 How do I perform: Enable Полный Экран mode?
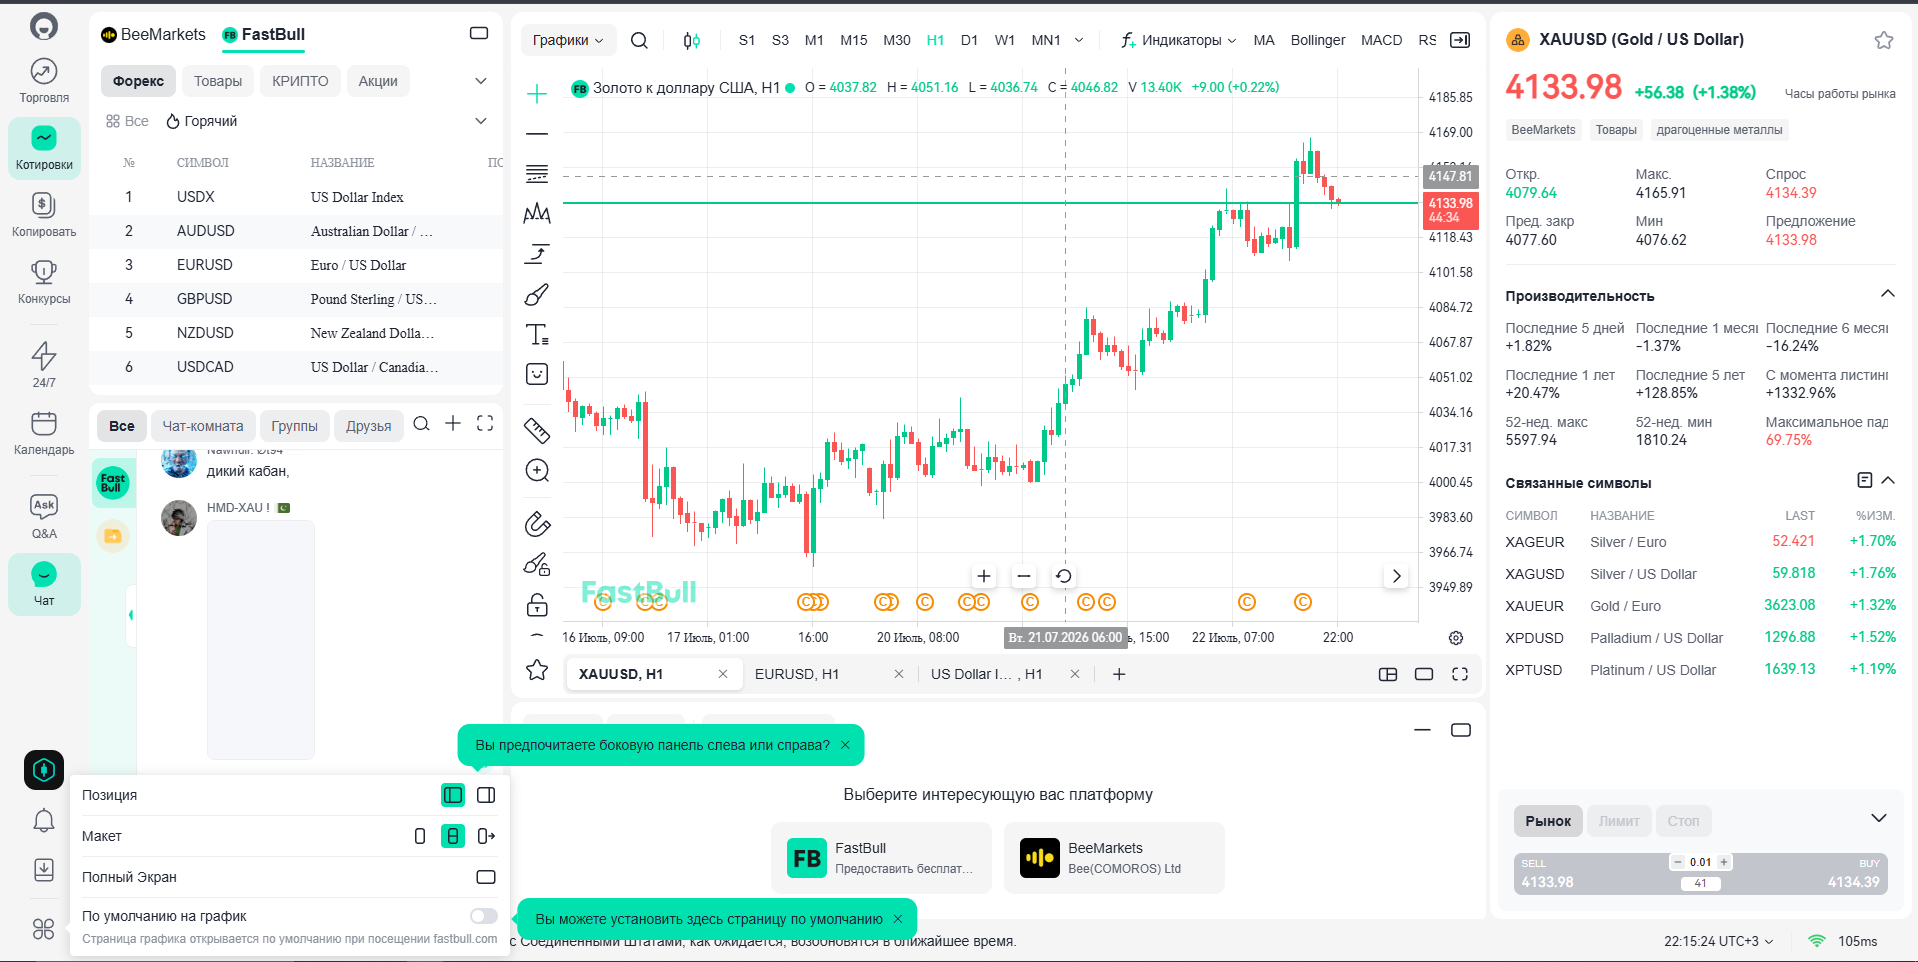(486, 877)
